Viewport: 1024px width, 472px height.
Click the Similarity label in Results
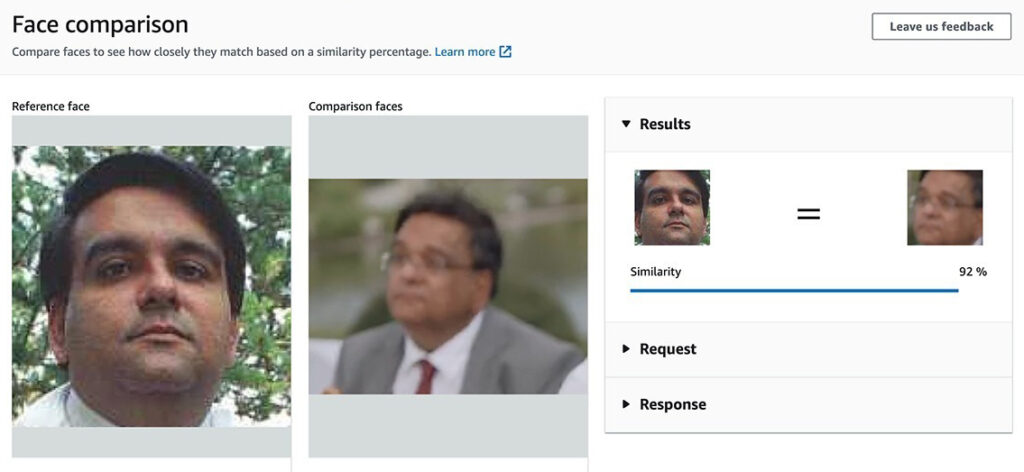[655, 271]
